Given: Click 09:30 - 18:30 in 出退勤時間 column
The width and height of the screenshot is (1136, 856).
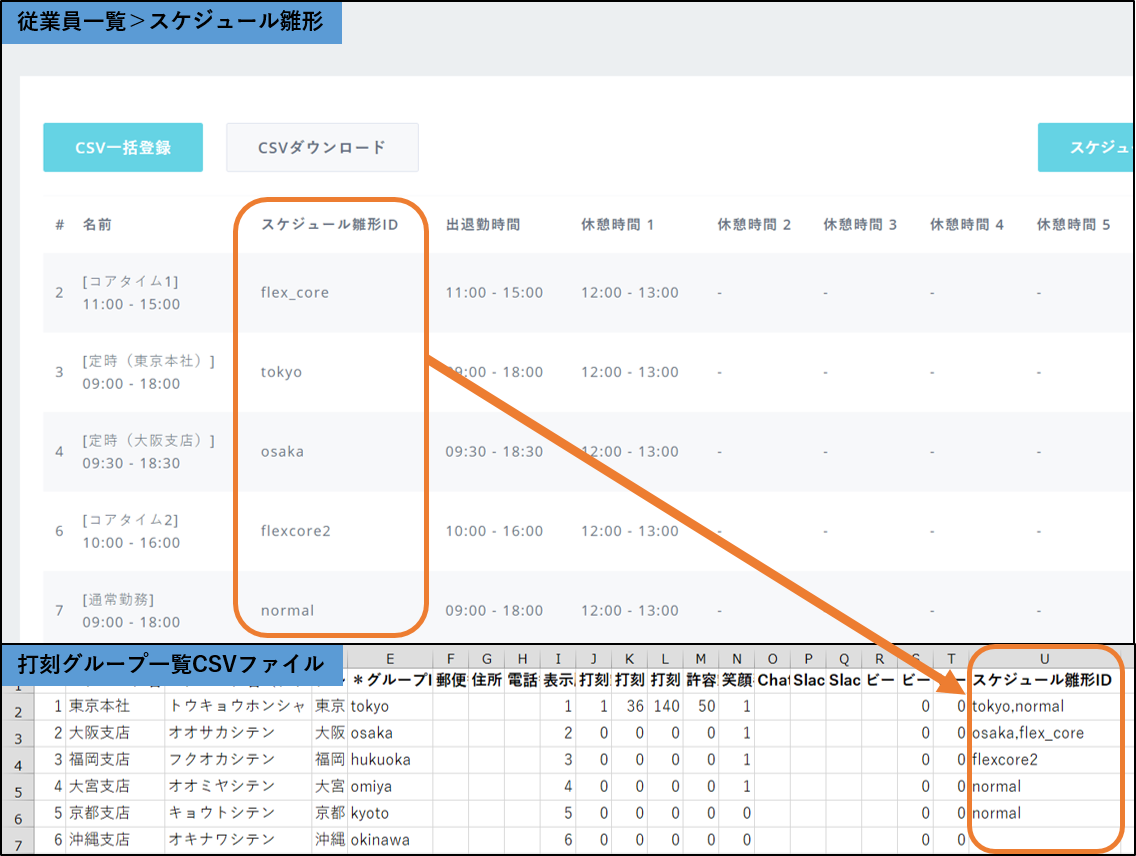Looking at the screenshot, I should pos(494,452).
